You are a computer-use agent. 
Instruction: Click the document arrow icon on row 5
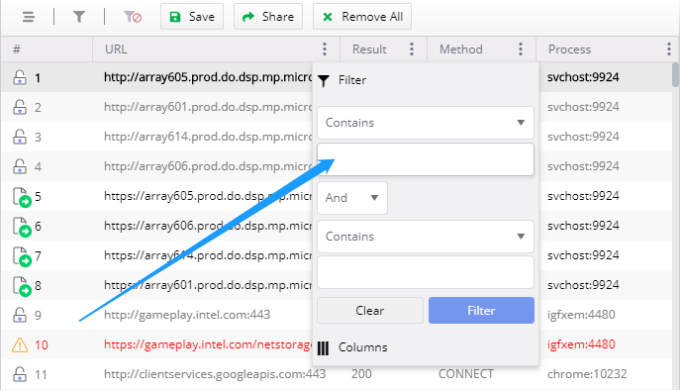pos(22,197)
